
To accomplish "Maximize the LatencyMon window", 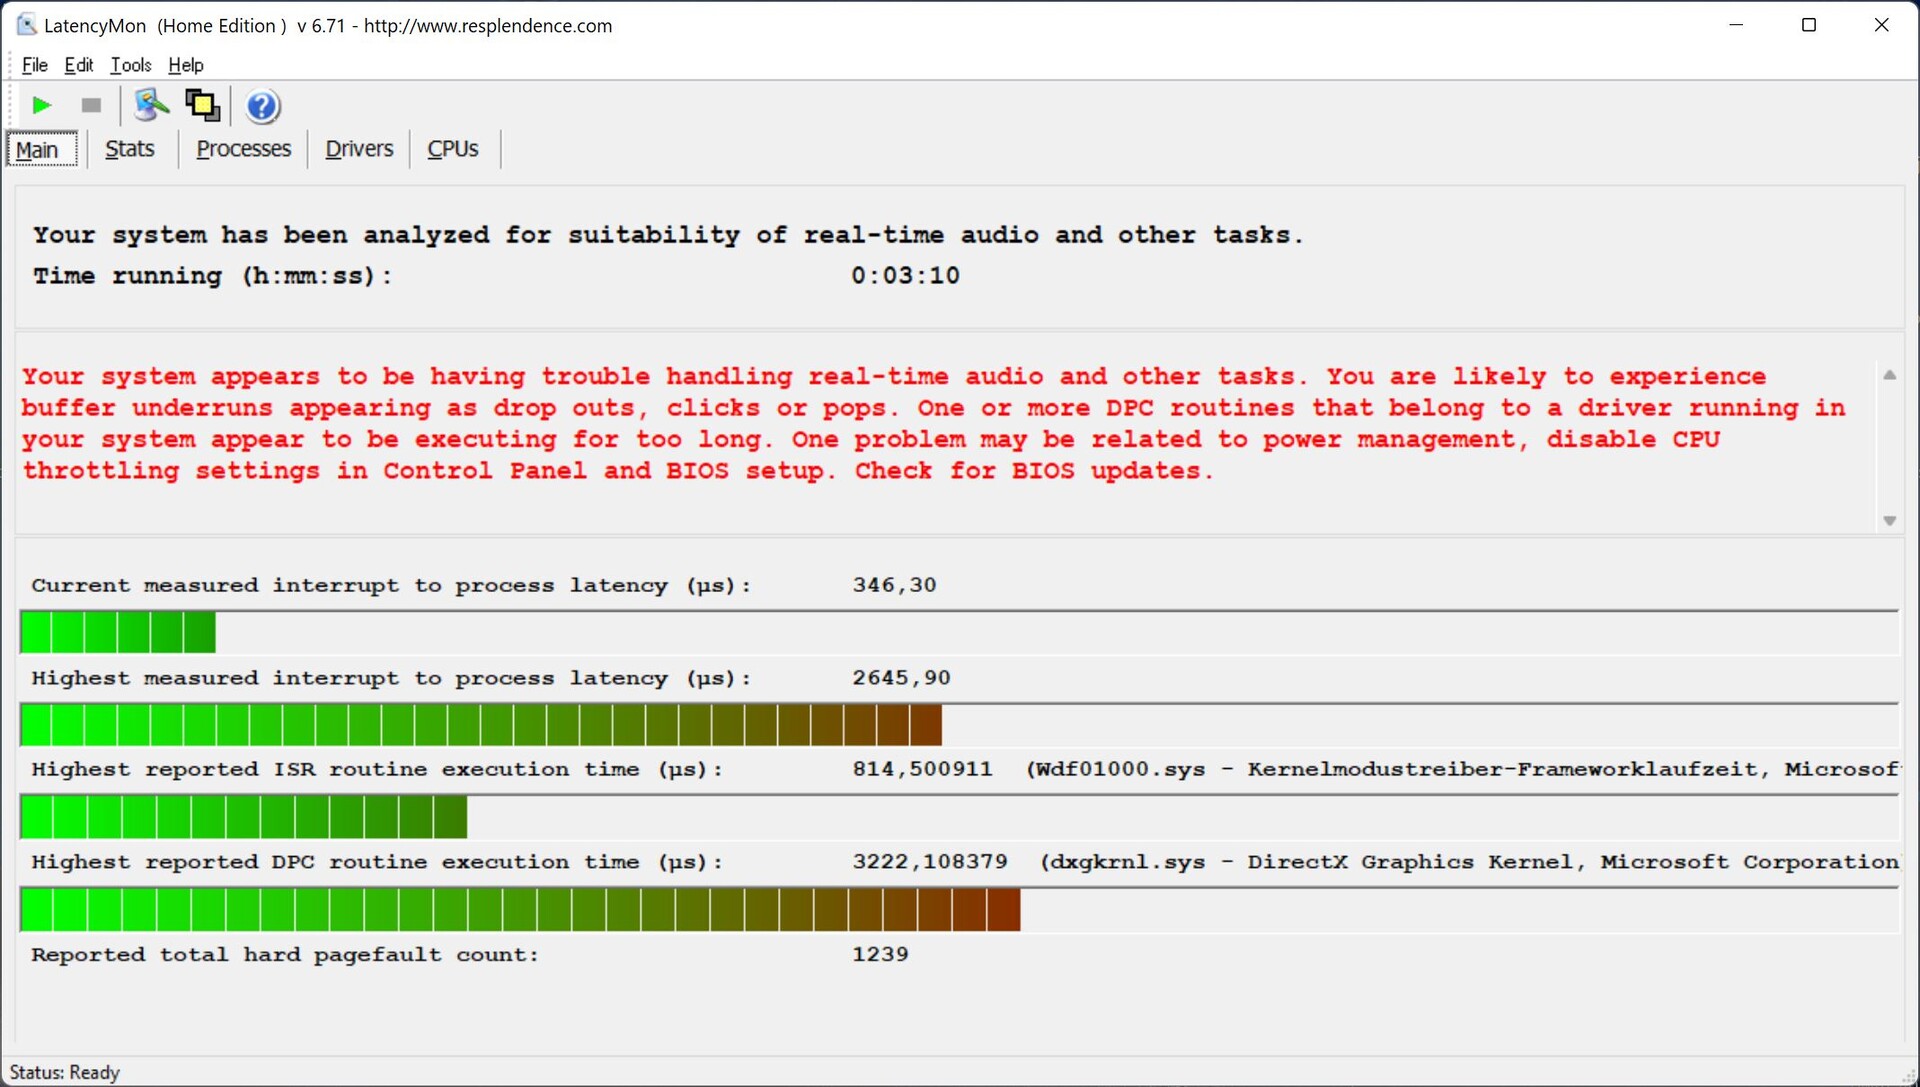I will (1808, 25).
